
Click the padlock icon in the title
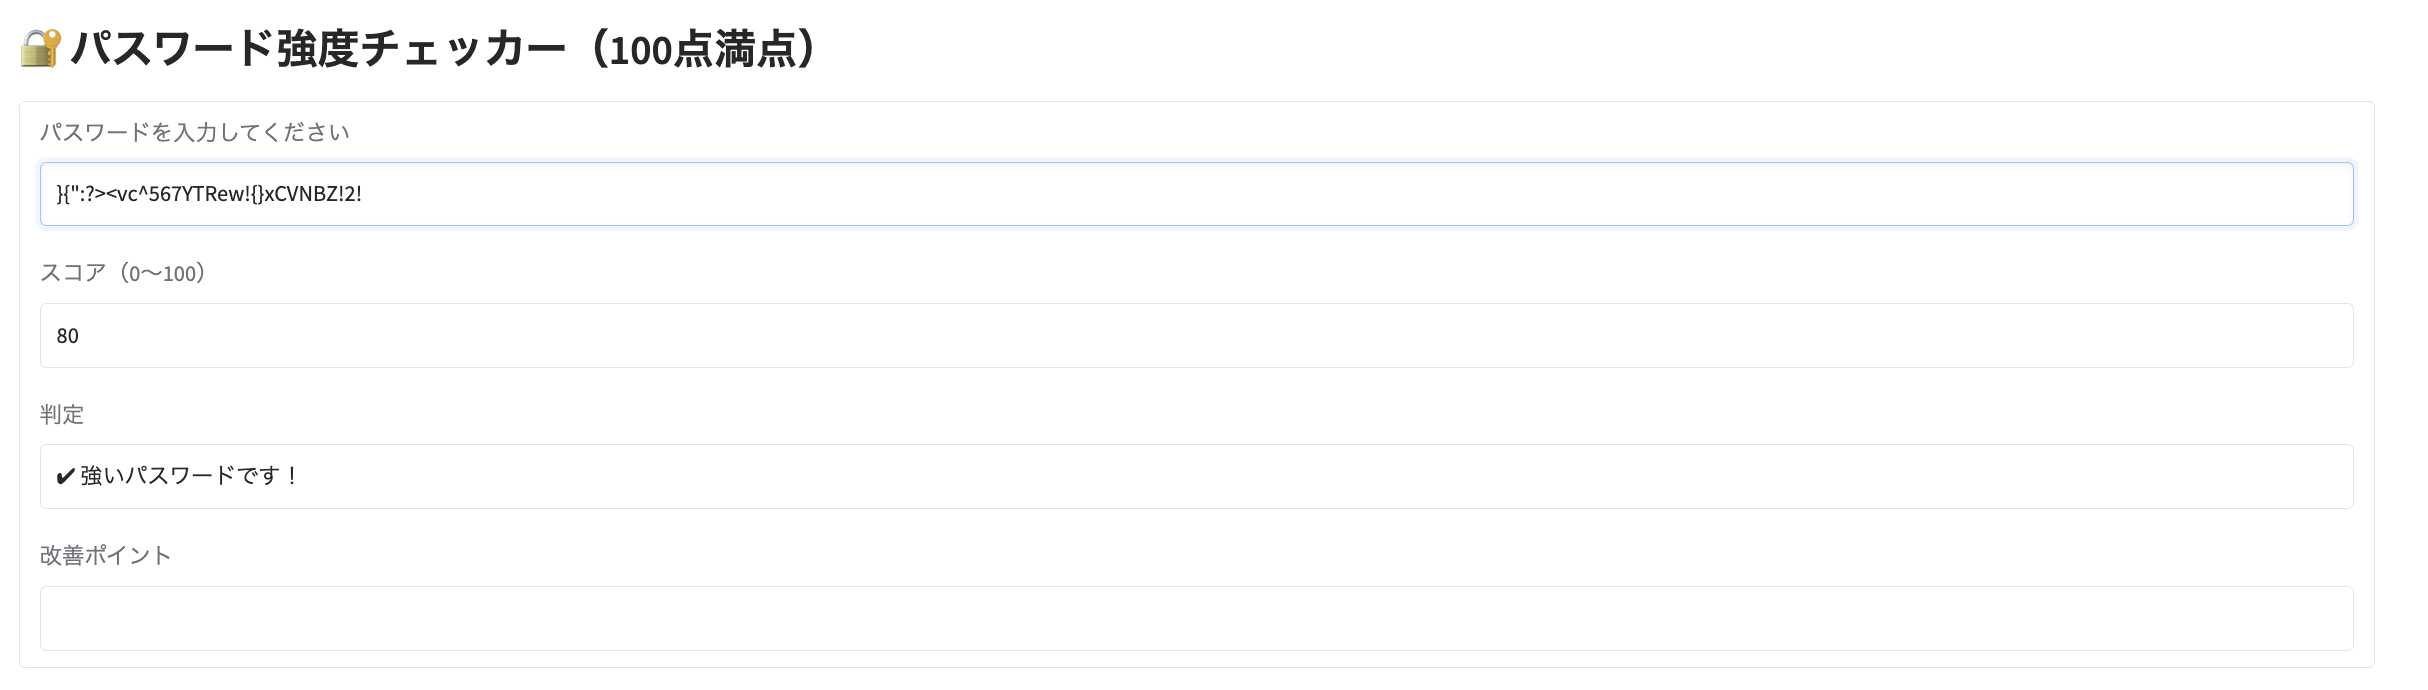pyautogui.click(x=38, y=46)
